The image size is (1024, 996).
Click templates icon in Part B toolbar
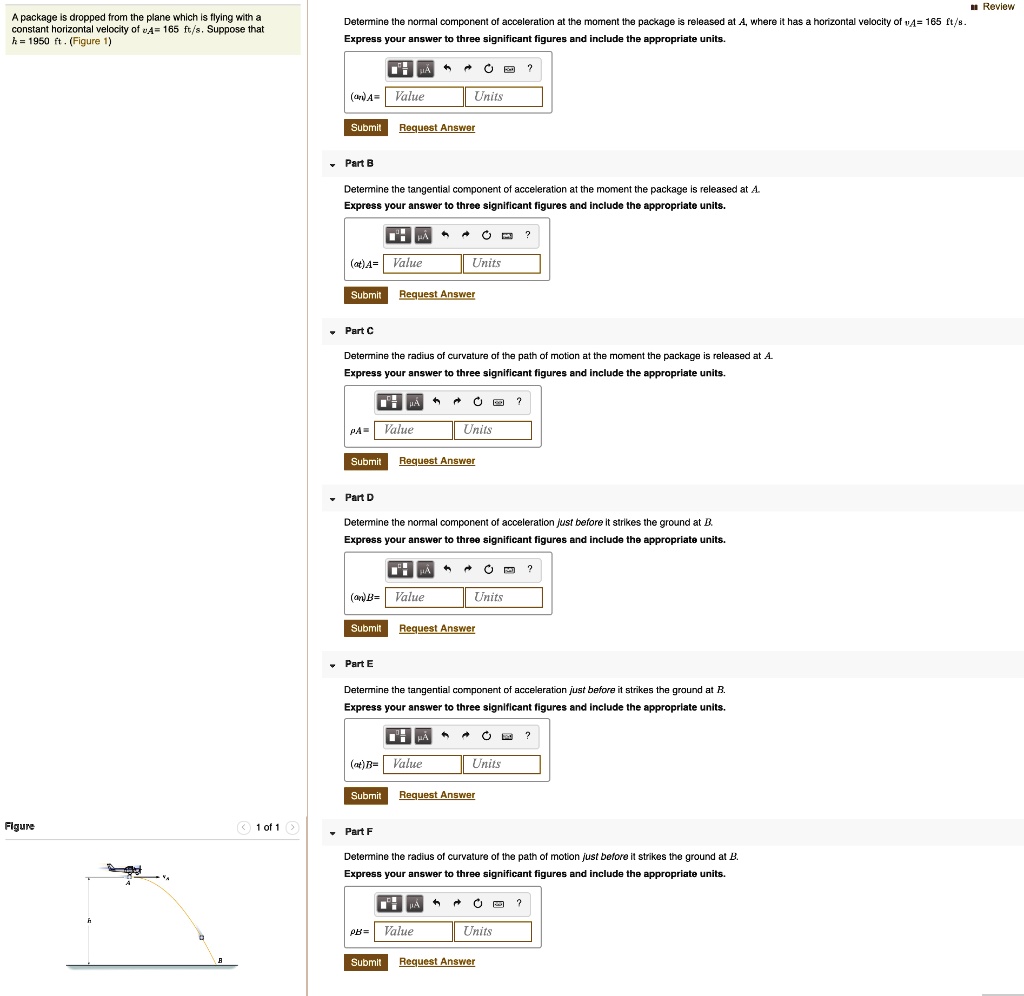[x=398, y=235]
